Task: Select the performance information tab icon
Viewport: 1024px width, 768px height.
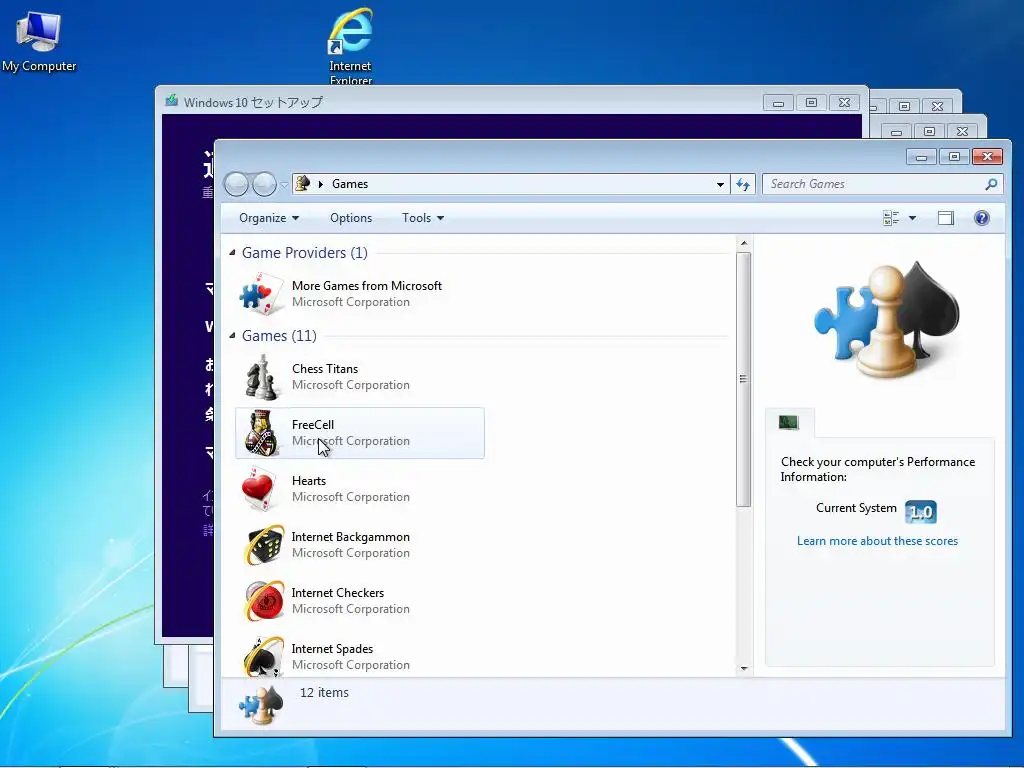Action: pyautogui.click(x=789, y=423)
